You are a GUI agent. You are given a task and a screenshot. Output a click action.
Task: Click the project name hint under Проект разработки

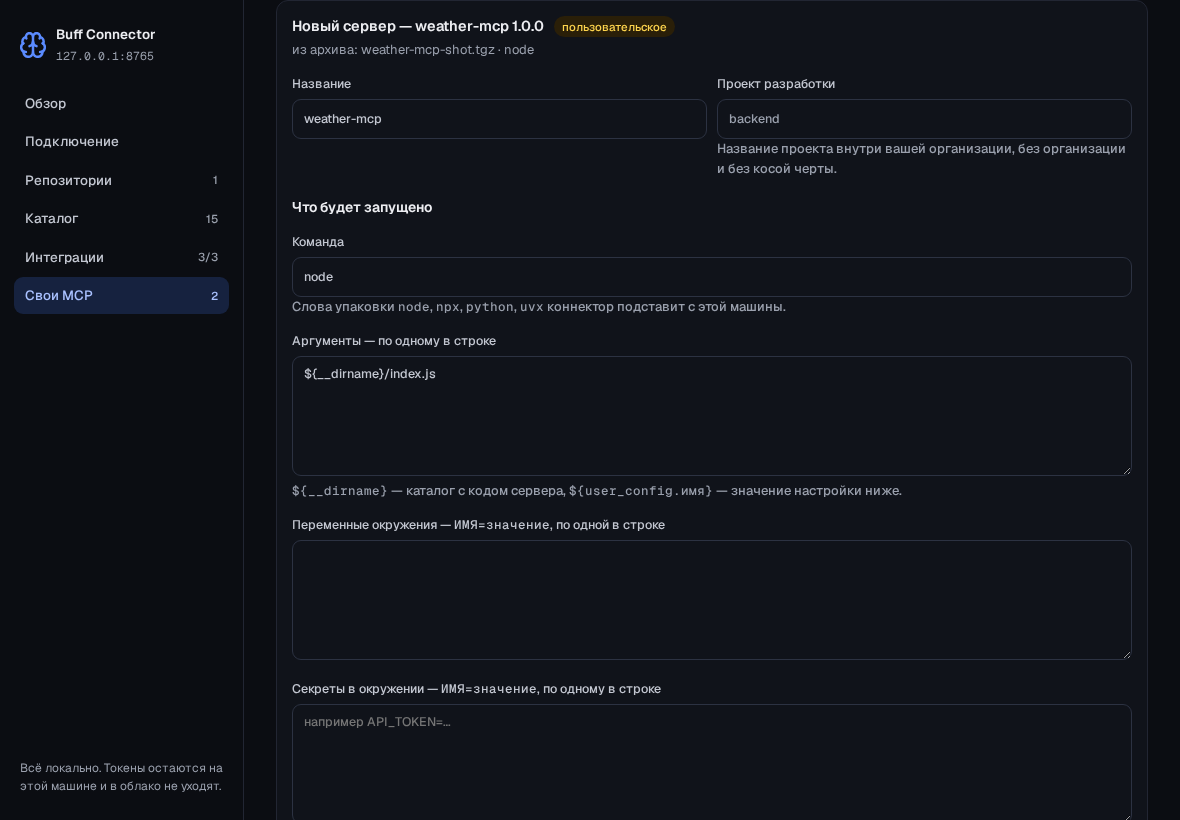tap(922, 159)
